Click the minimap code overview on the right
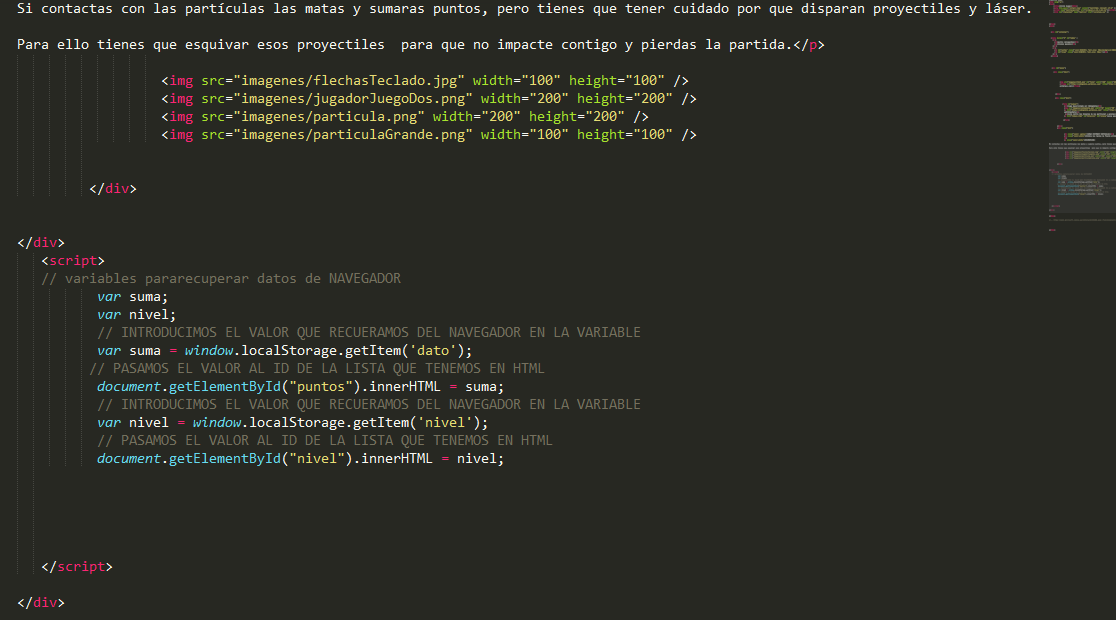 [x=1078, y=120]
